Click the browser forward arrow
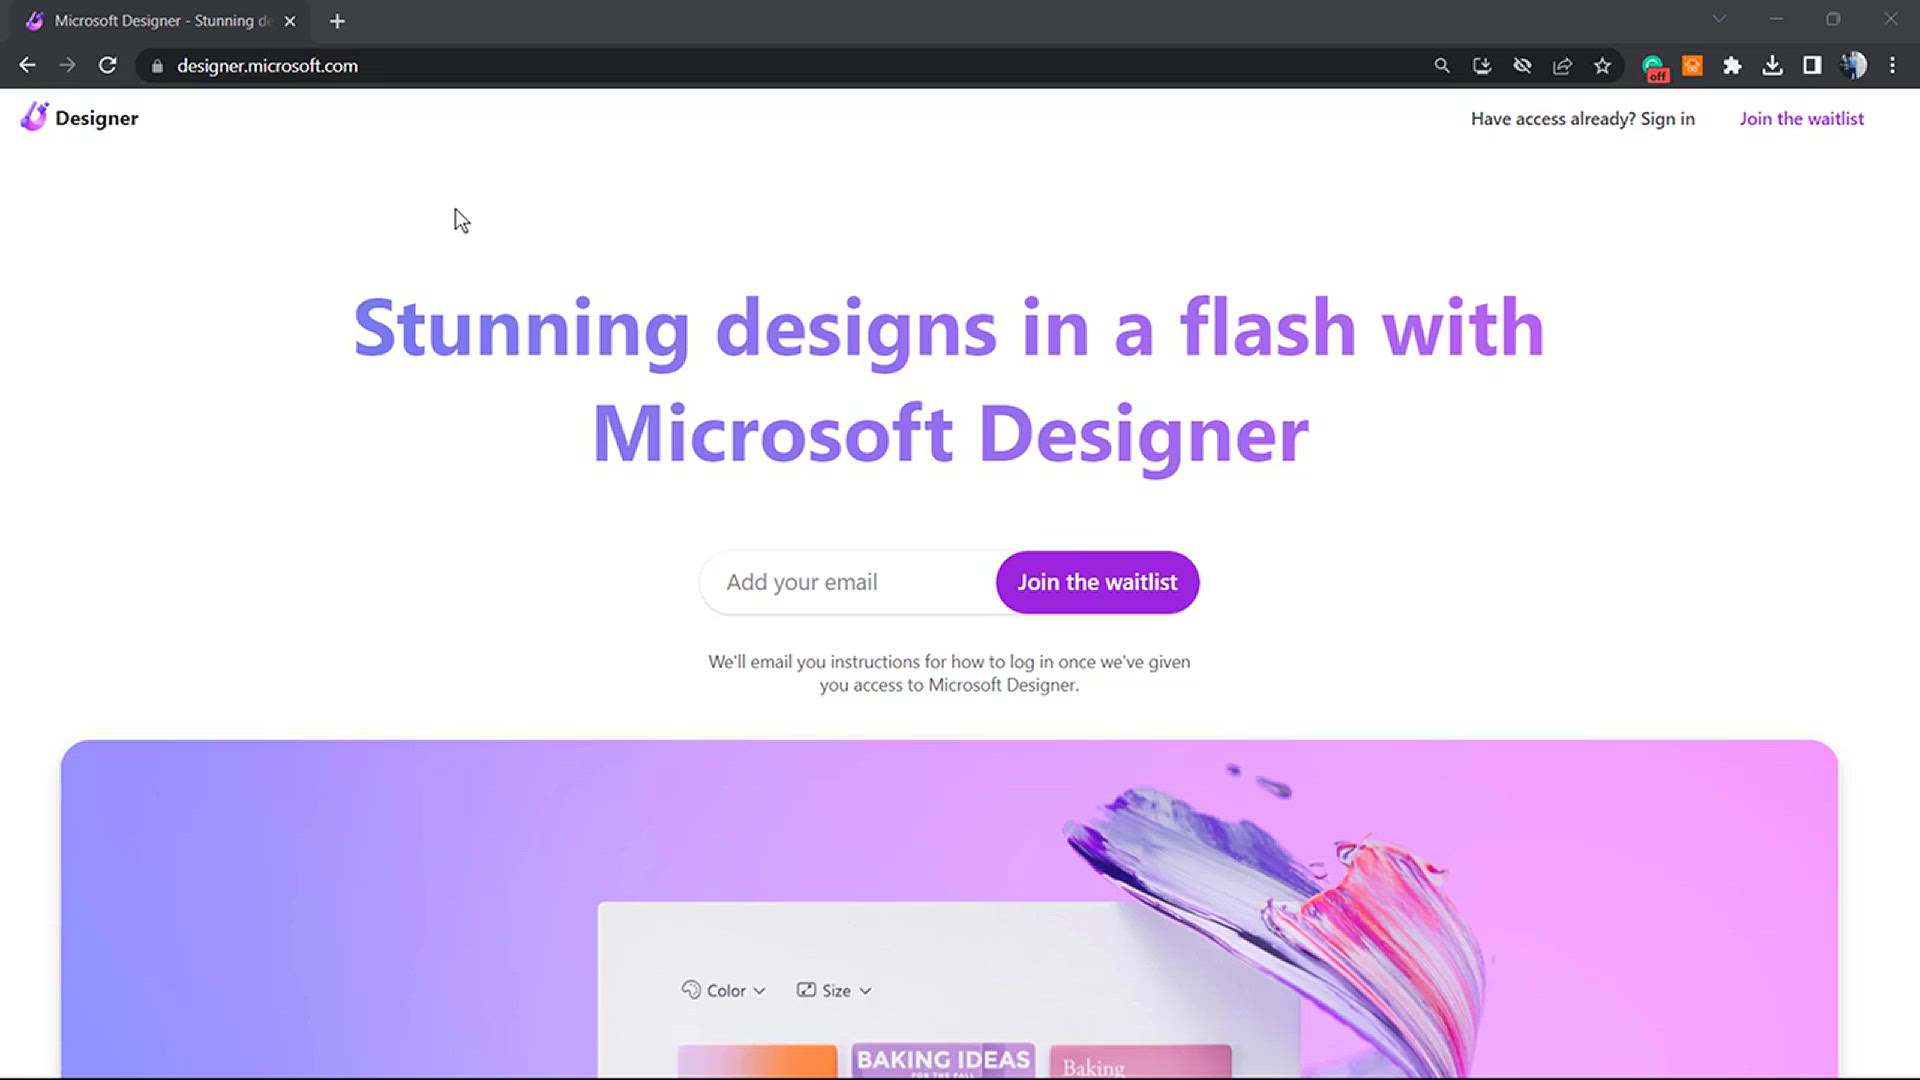Viewport: 1920px width, 1080px height. [x=67, y=65]
